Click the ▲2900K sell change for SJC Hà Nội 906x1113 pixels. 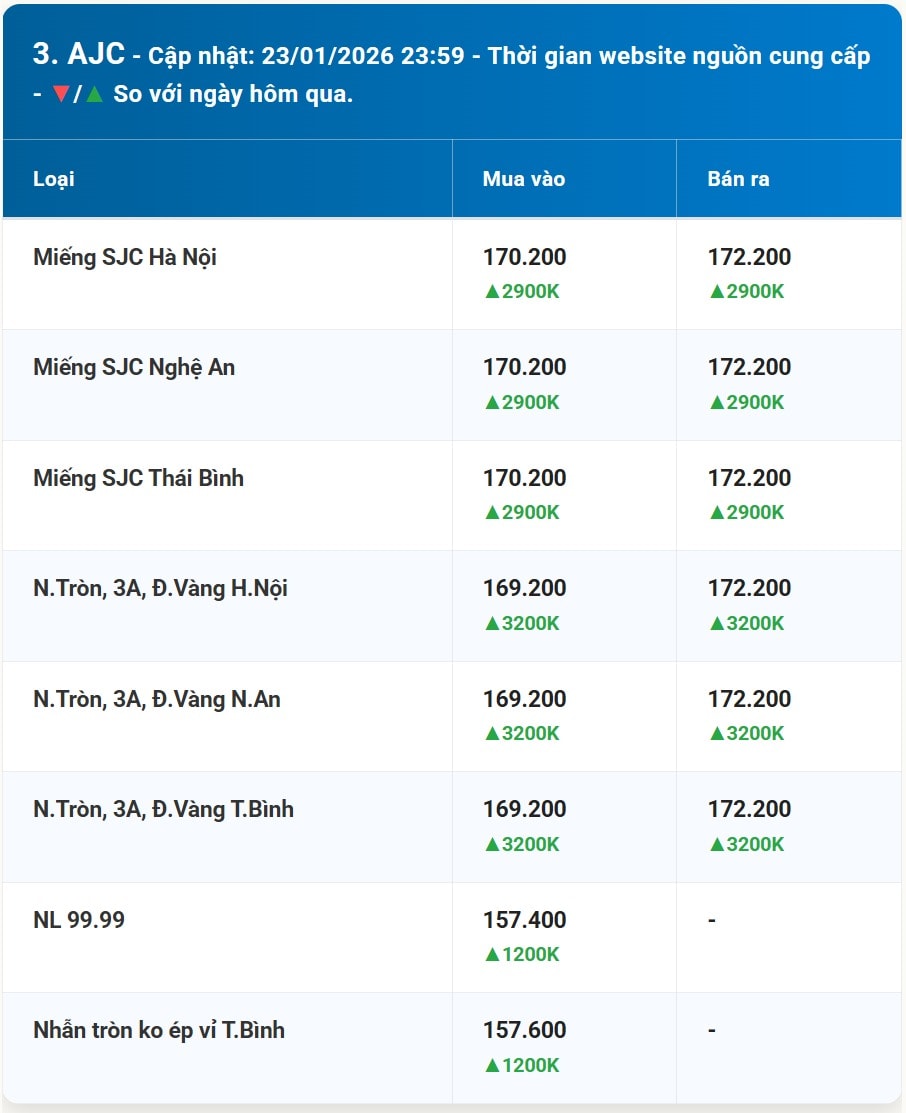[x=746, y=291]
